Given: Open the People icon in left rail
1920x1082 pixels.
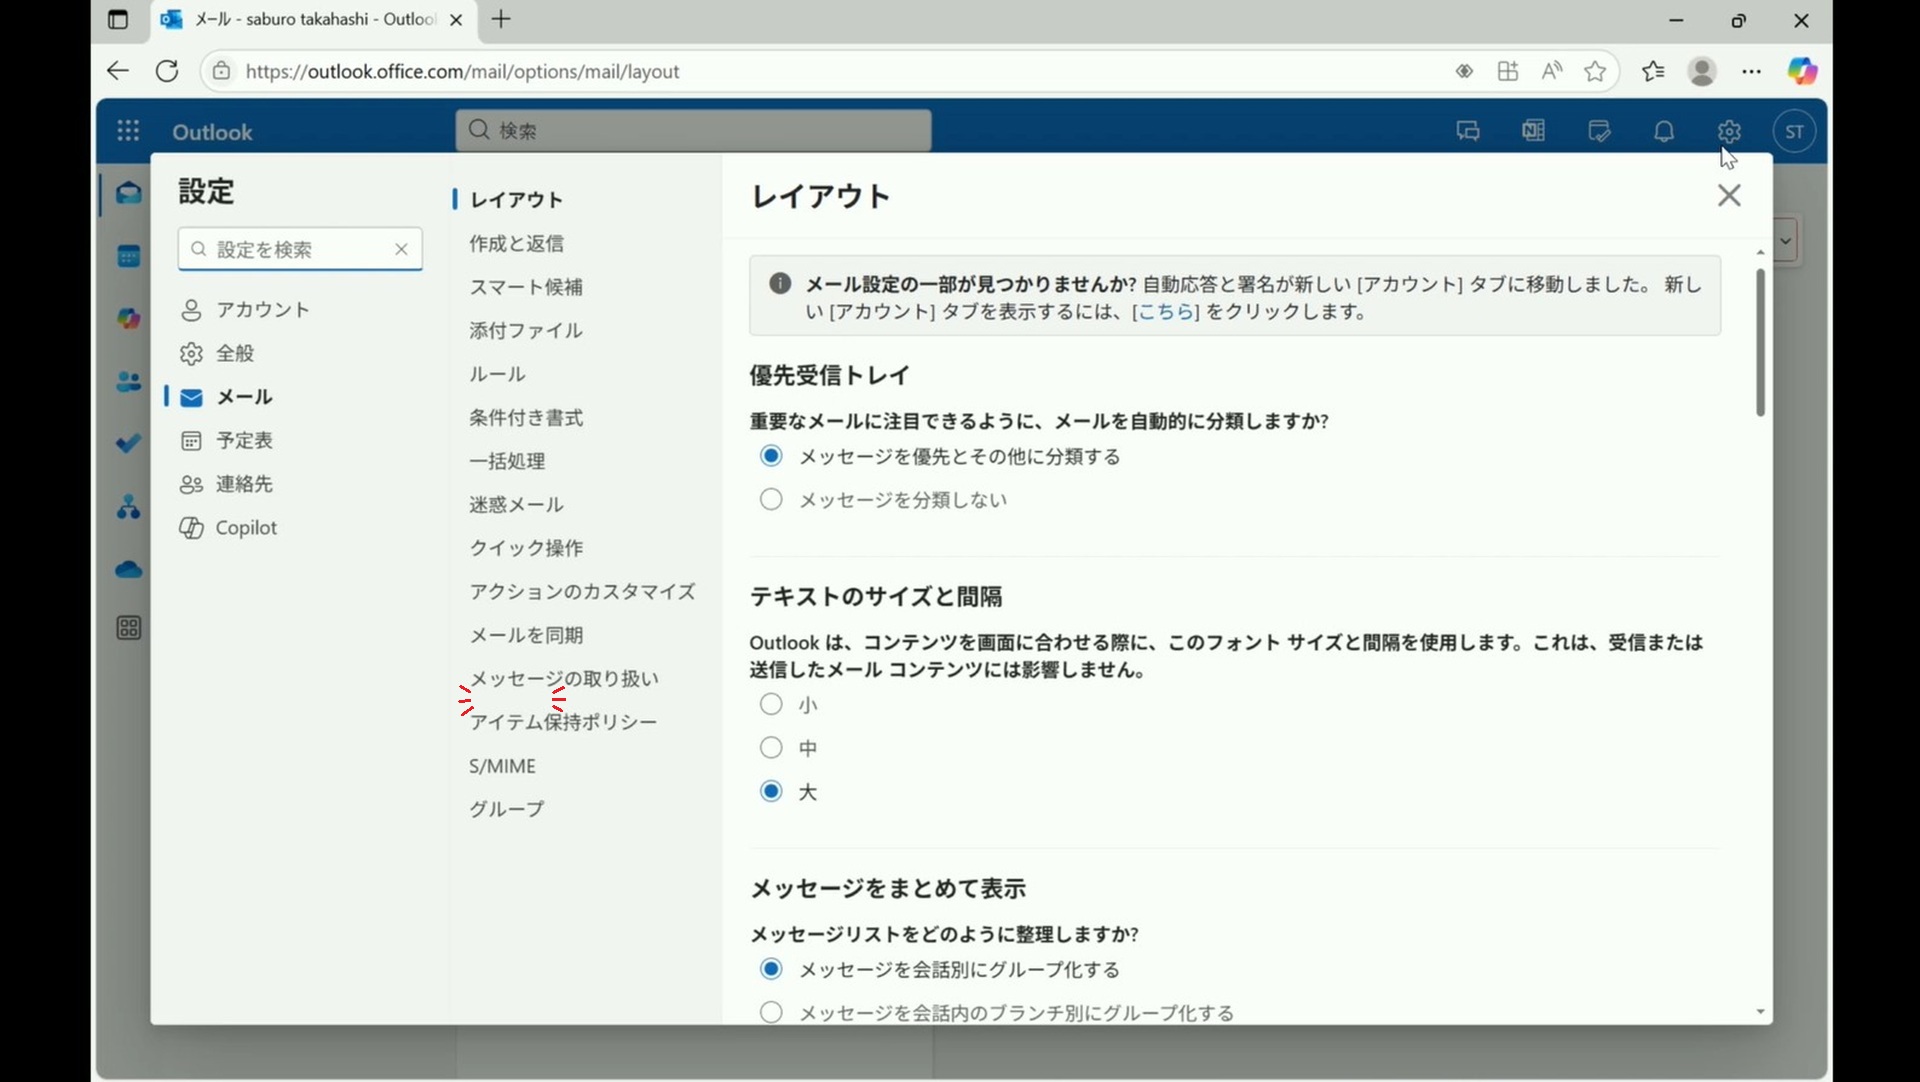Looking at the screenshot, I should tap(129, 382).
